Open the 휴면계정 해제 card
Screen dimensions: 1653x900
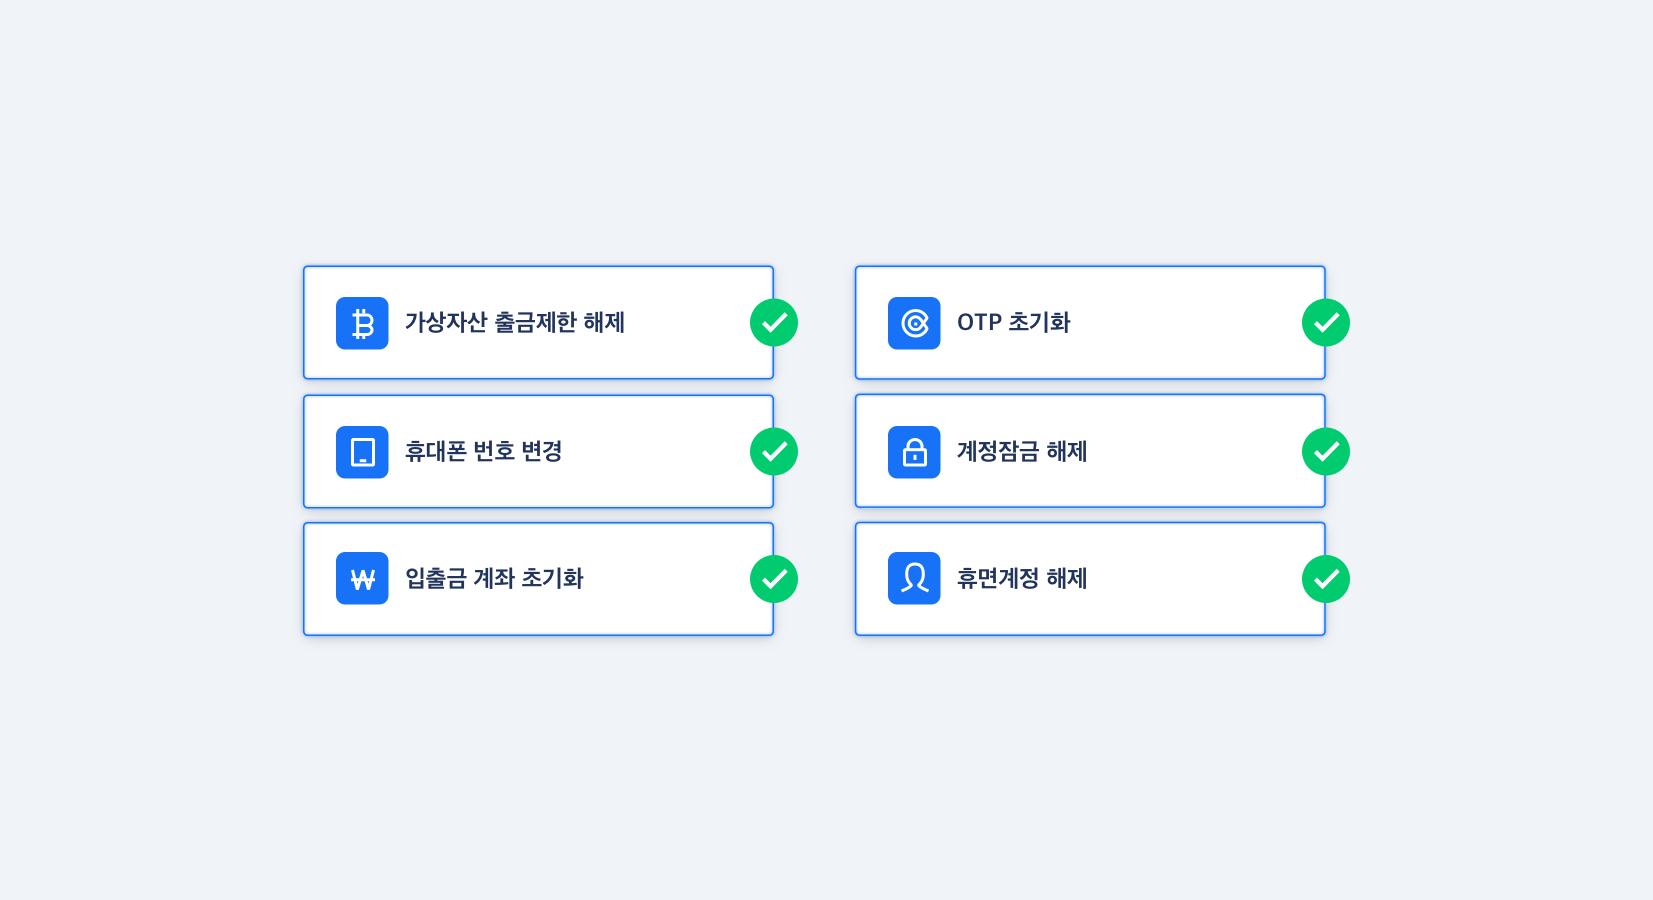(1021, 578)
